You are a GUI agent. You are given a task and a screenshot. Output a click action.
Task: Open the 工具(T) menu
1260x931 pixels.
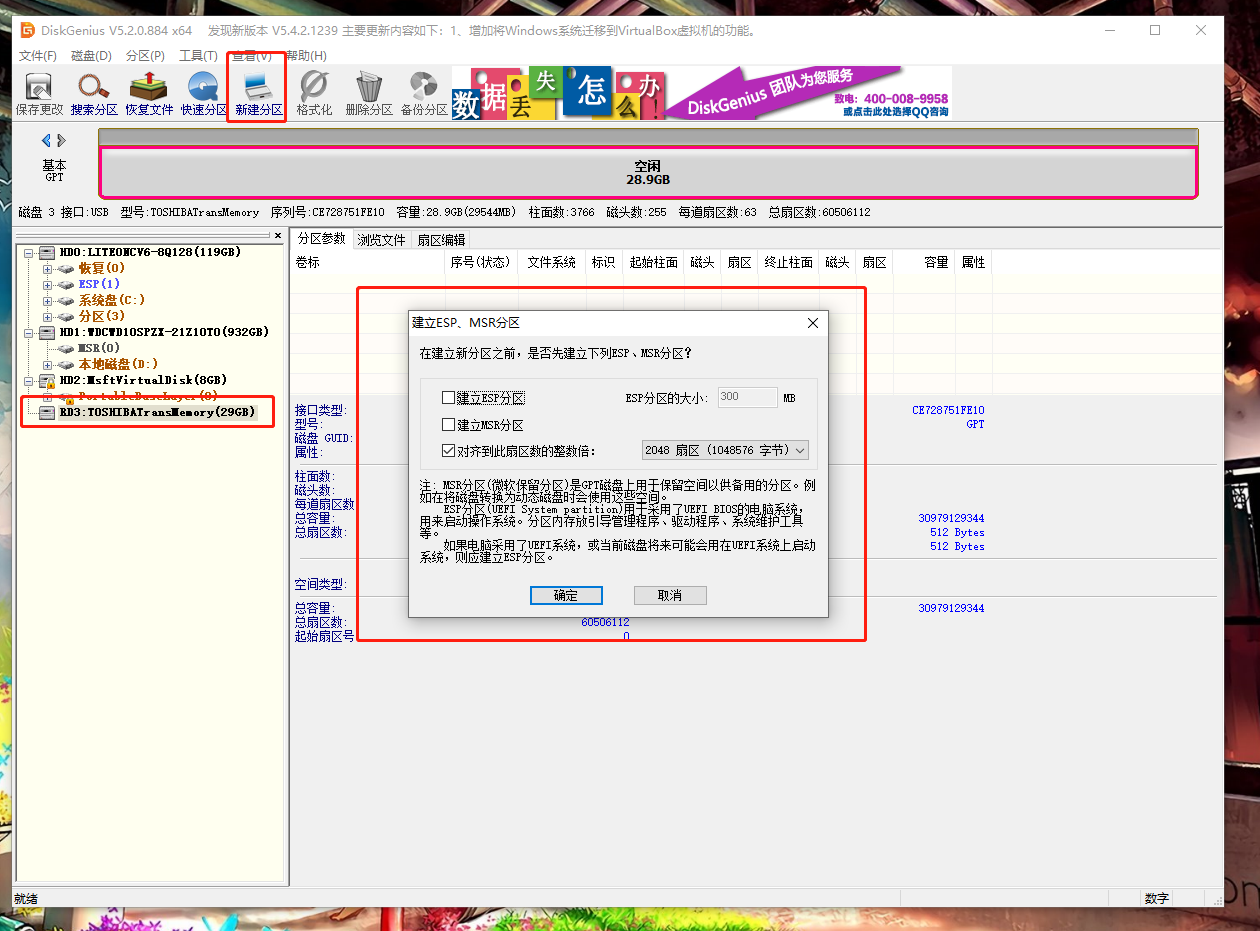coord(198,56)
